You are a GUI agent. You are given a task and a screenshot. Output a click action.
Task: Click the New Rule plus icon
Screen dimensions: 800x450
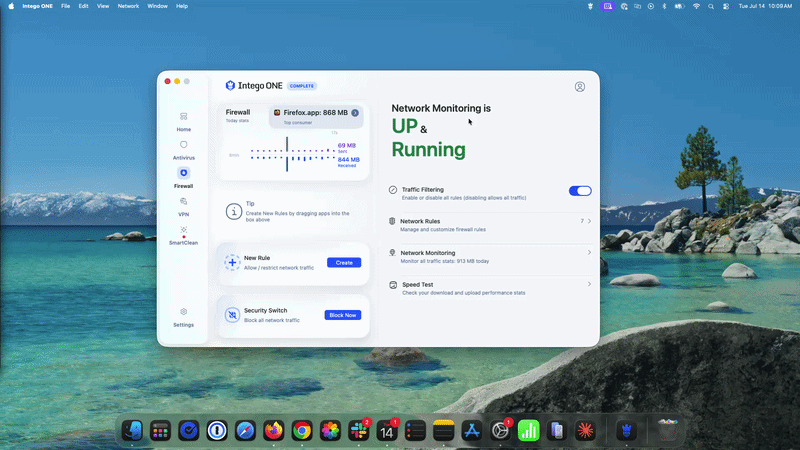[232, 262]
